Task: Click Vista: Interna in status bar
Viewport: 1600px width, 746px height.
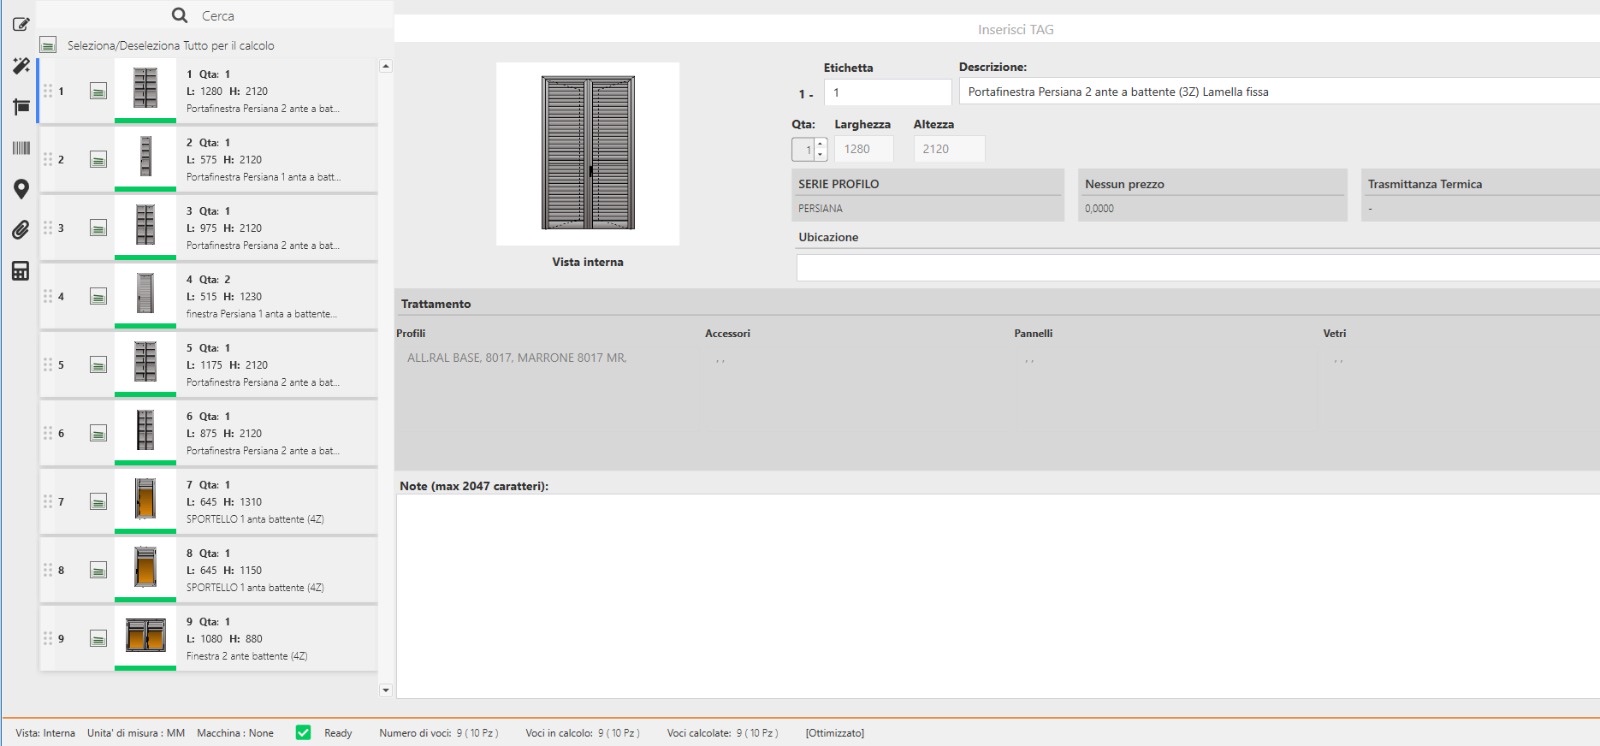Action: click(x=45, y=733)
